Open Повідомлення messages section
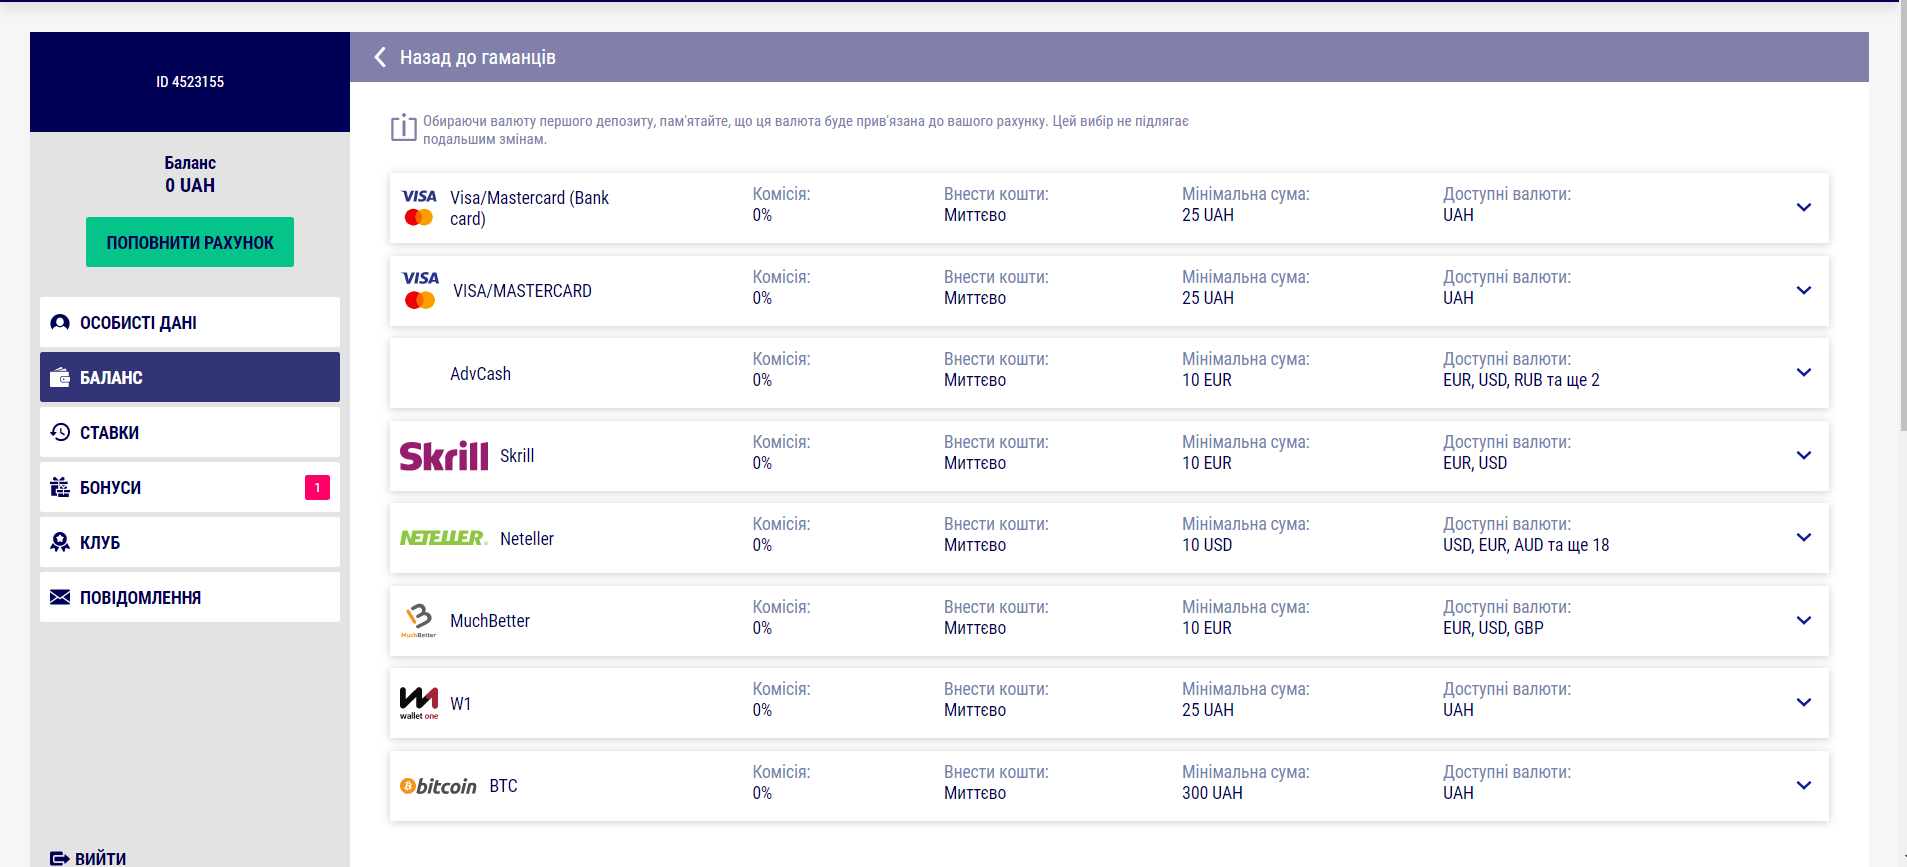This screenshot has height=867, width=1907. click(190, 597)
